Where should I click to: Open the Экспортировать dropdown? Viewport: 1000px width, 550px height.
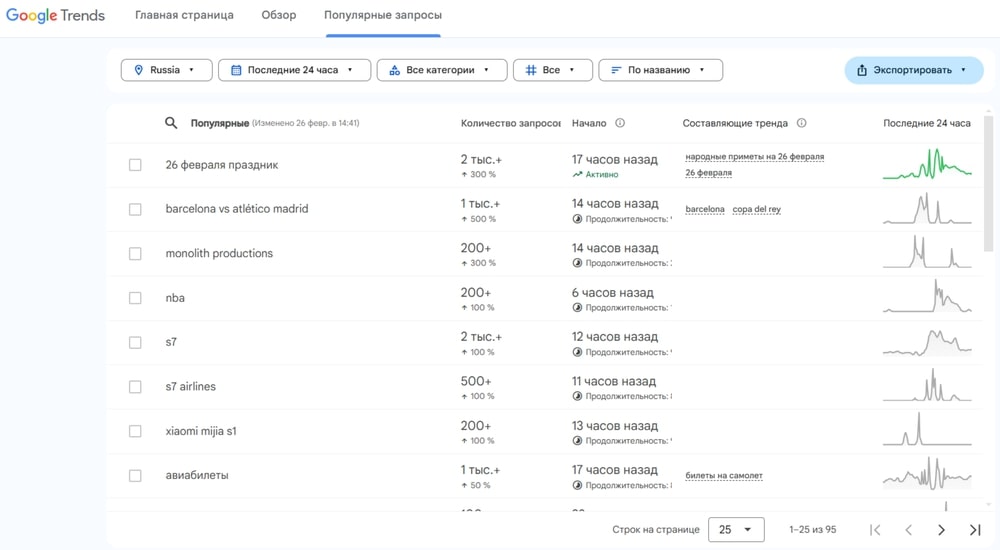tap(914, 70)
